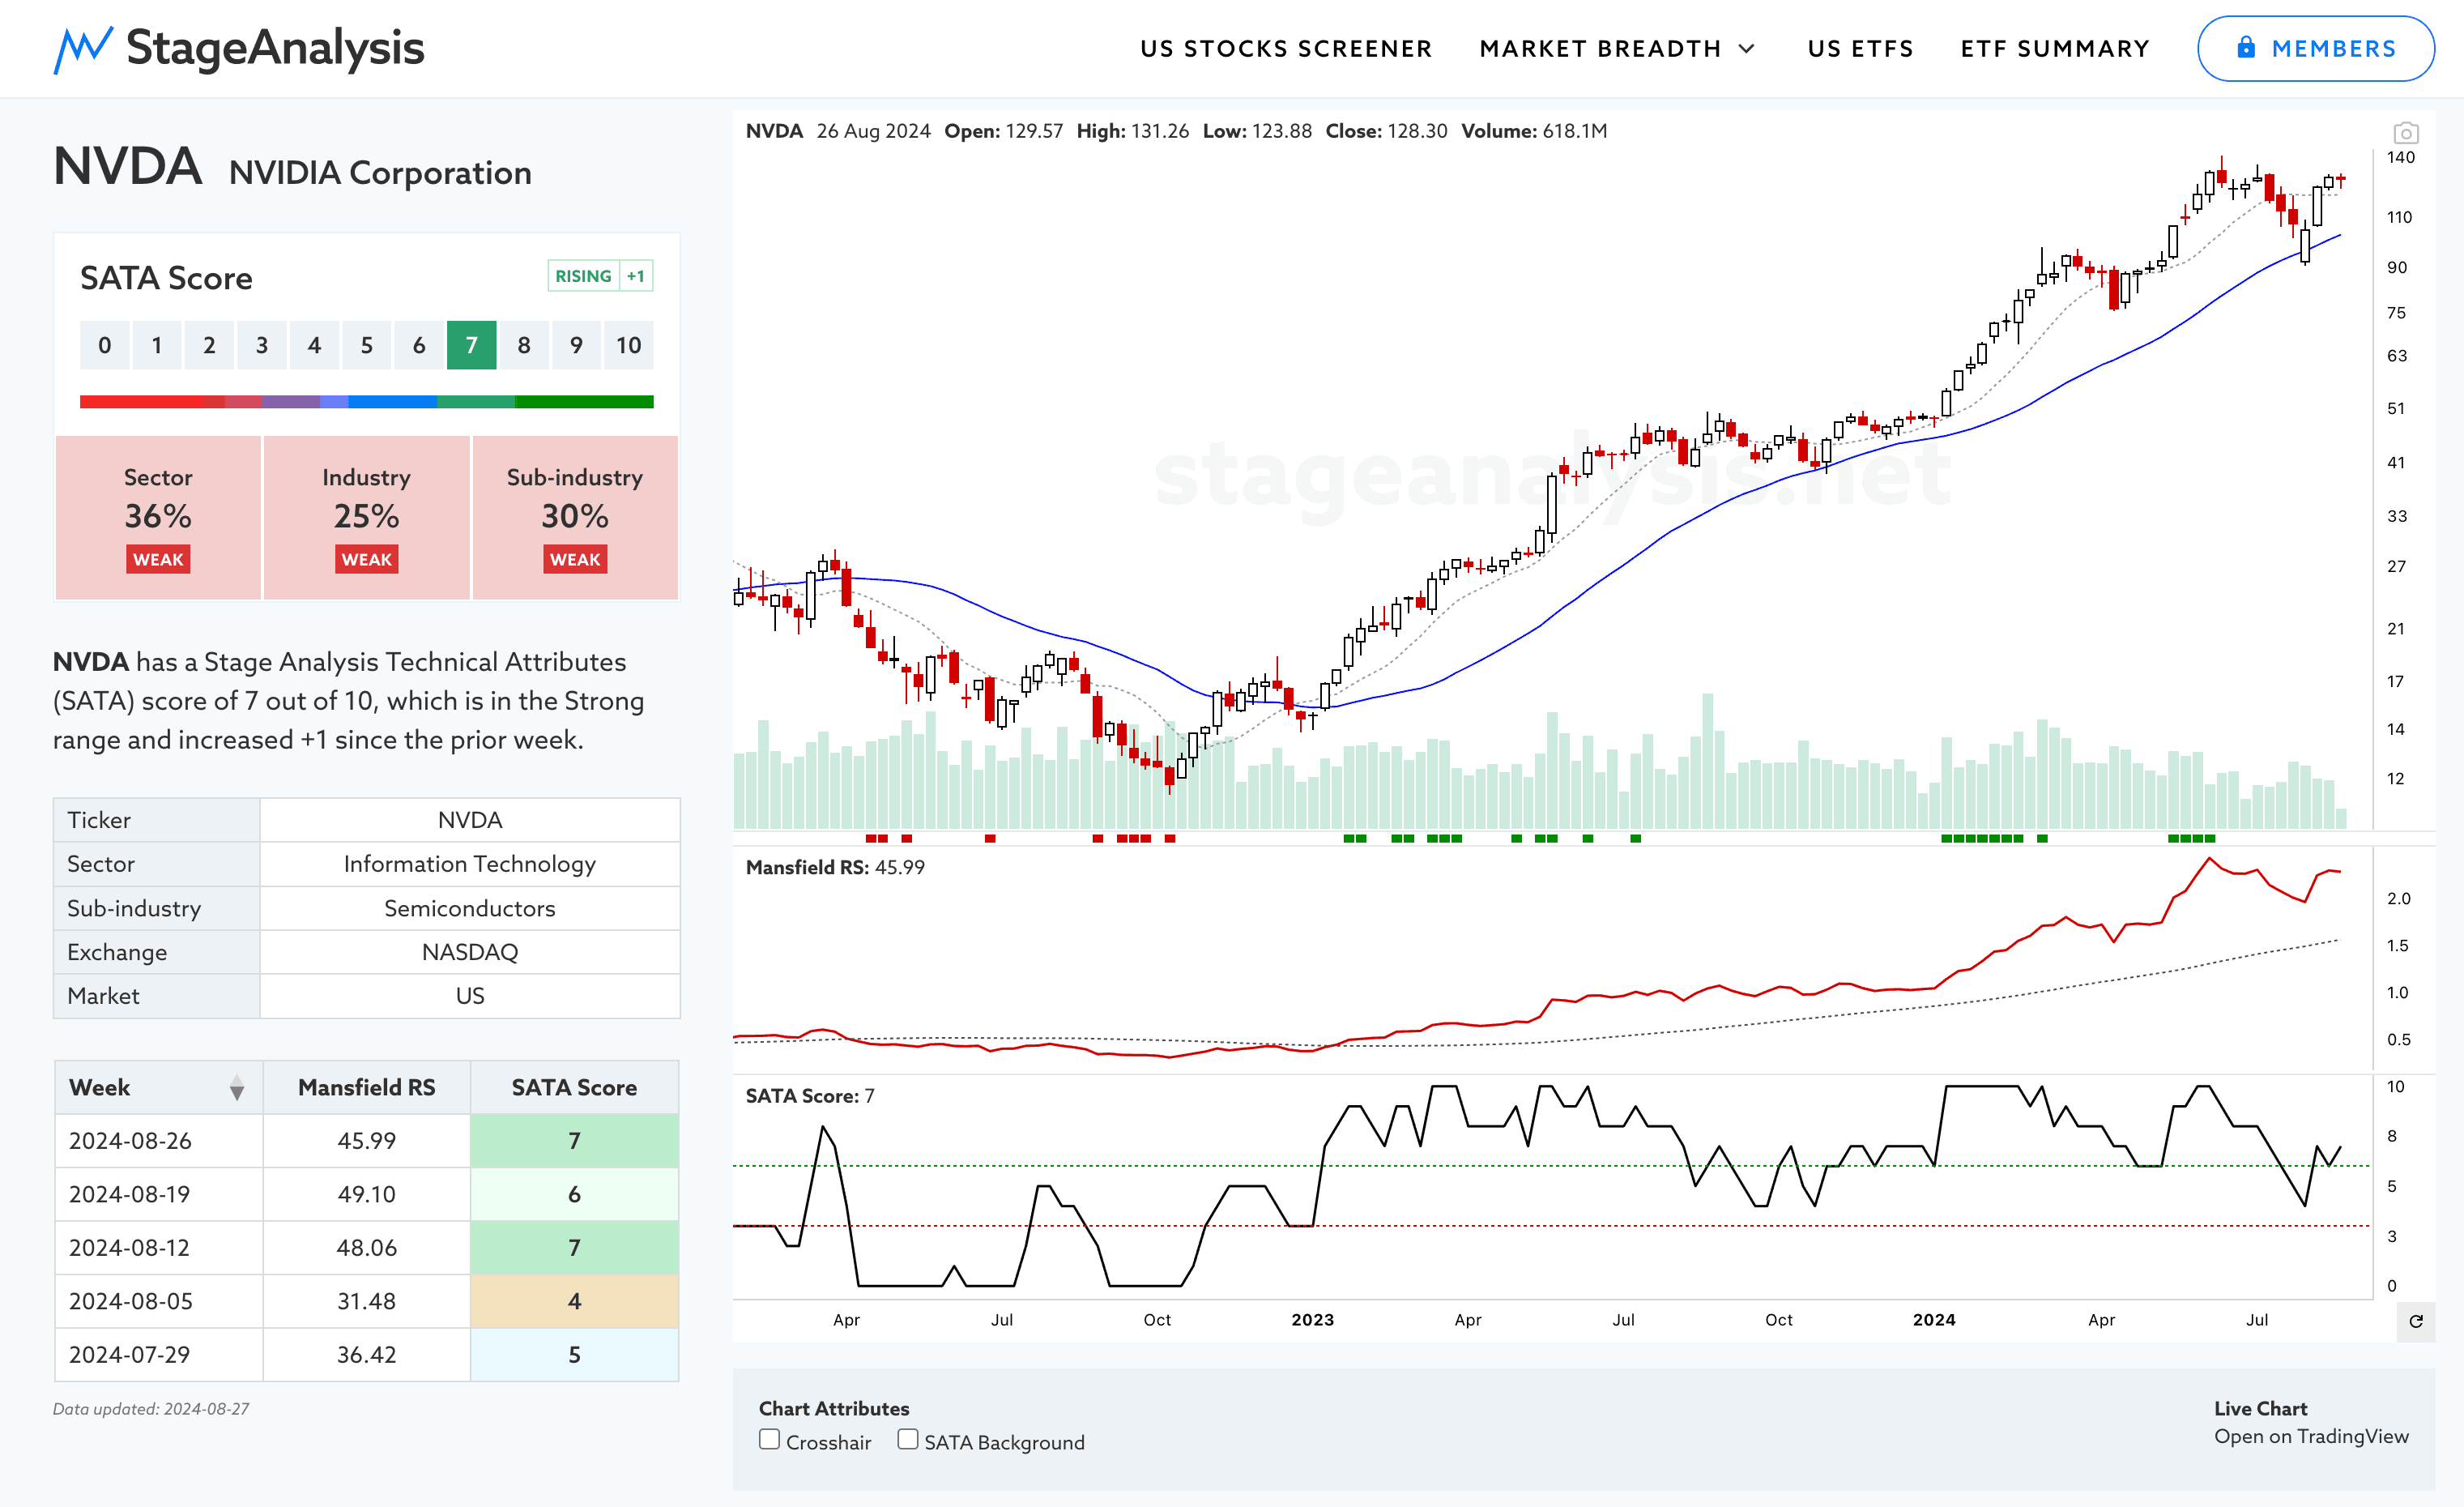
Task: Click Mansfield RS value 49.10
Action: click(x=366, y=1194)
